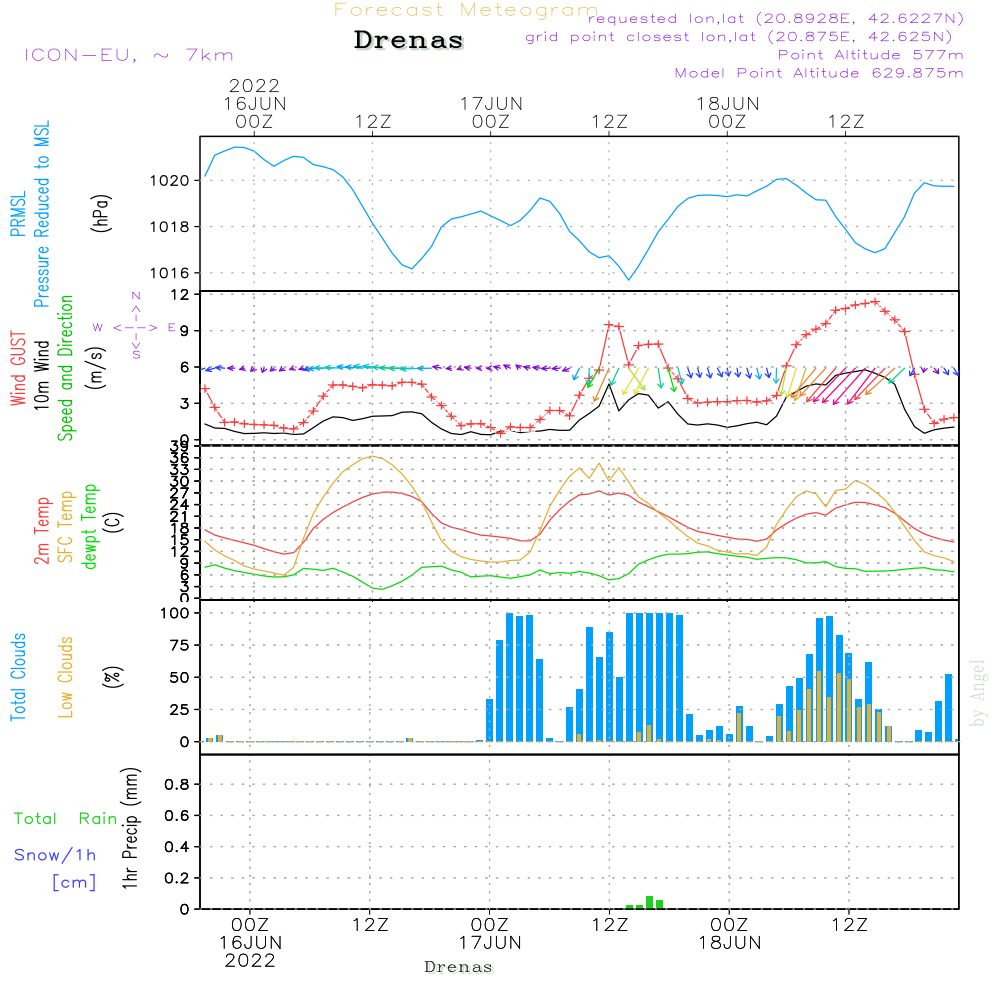Viewport: 1000px width, 1000px height.
Task: Select the "2022" year label below bottom axis
Action: coord(250,961)
